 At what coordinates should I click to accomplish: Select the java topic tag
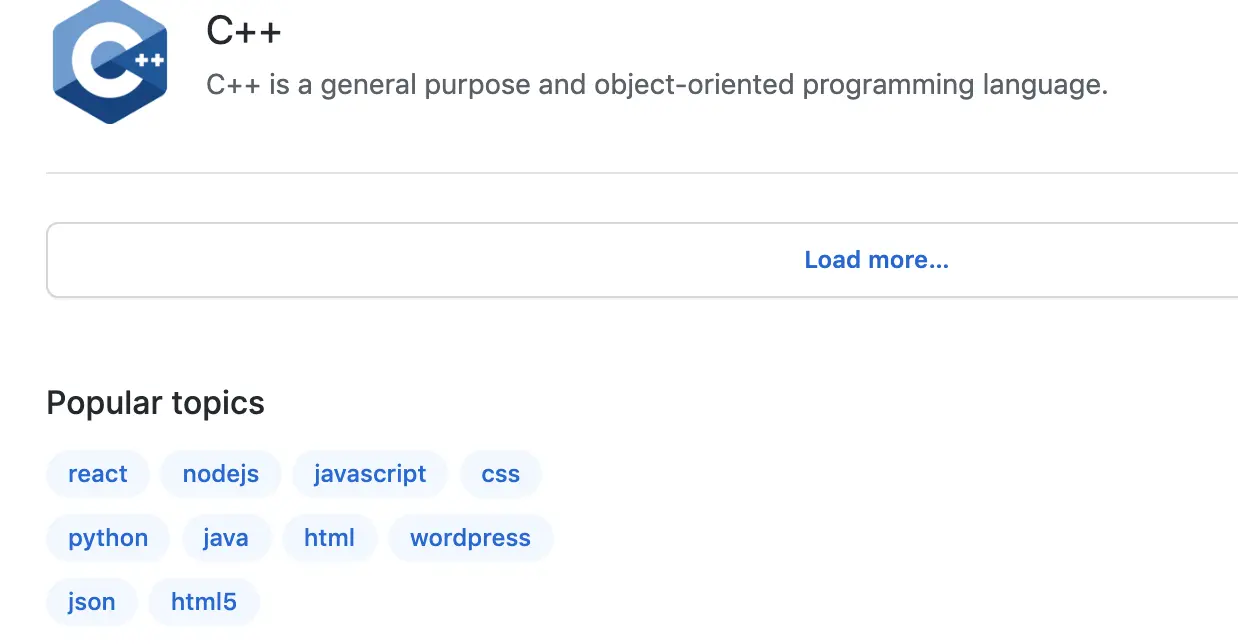coord(225,538)
